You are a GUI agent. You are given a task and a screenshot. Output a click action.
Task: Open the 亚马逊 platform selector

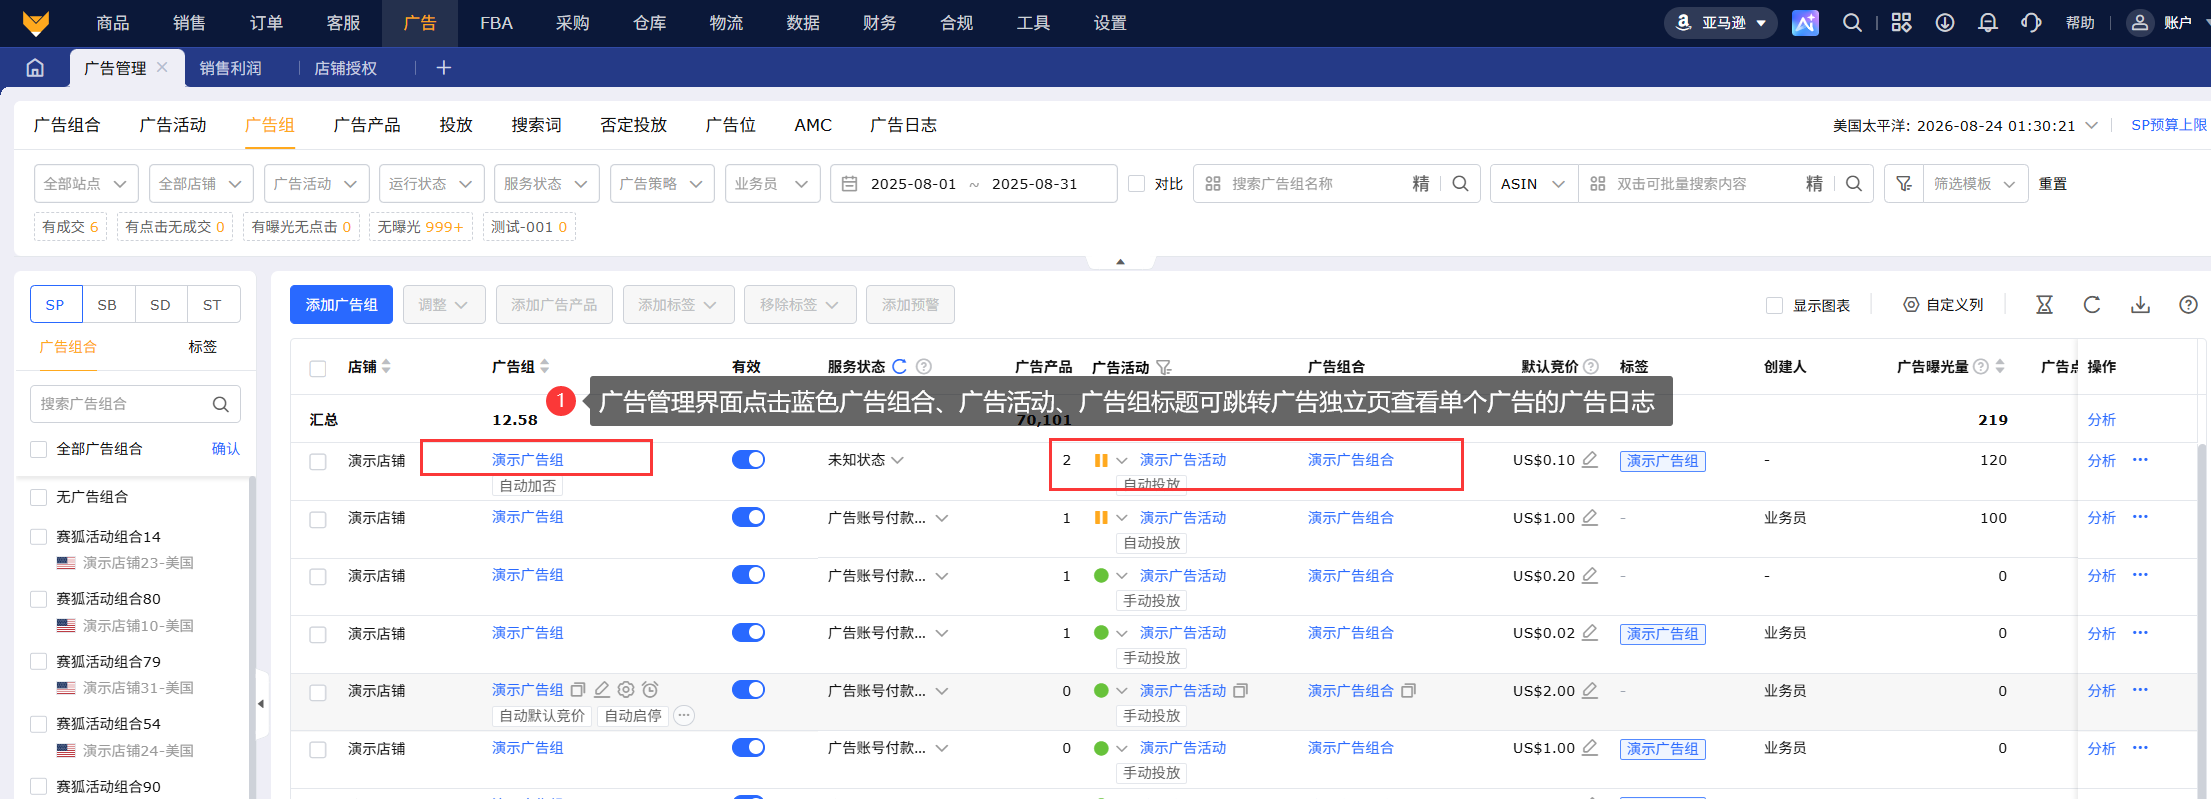click(1721, 23)
